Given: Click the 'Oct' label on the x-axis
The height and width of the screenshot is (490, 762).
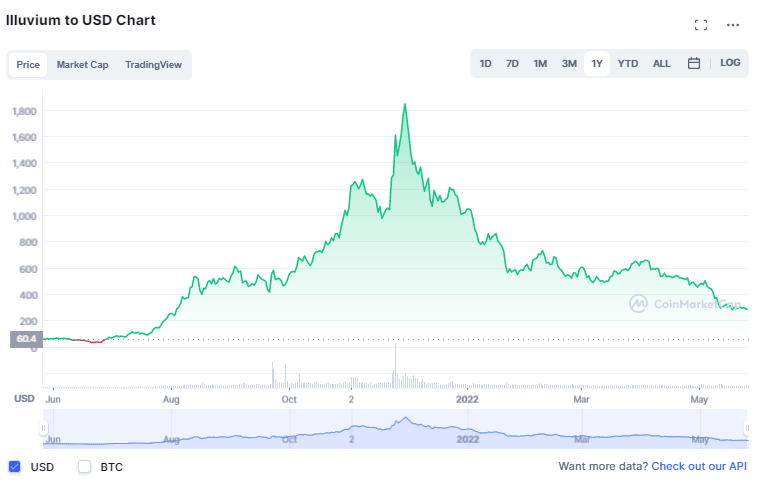Looking at the screenshot, I should 289,400.
